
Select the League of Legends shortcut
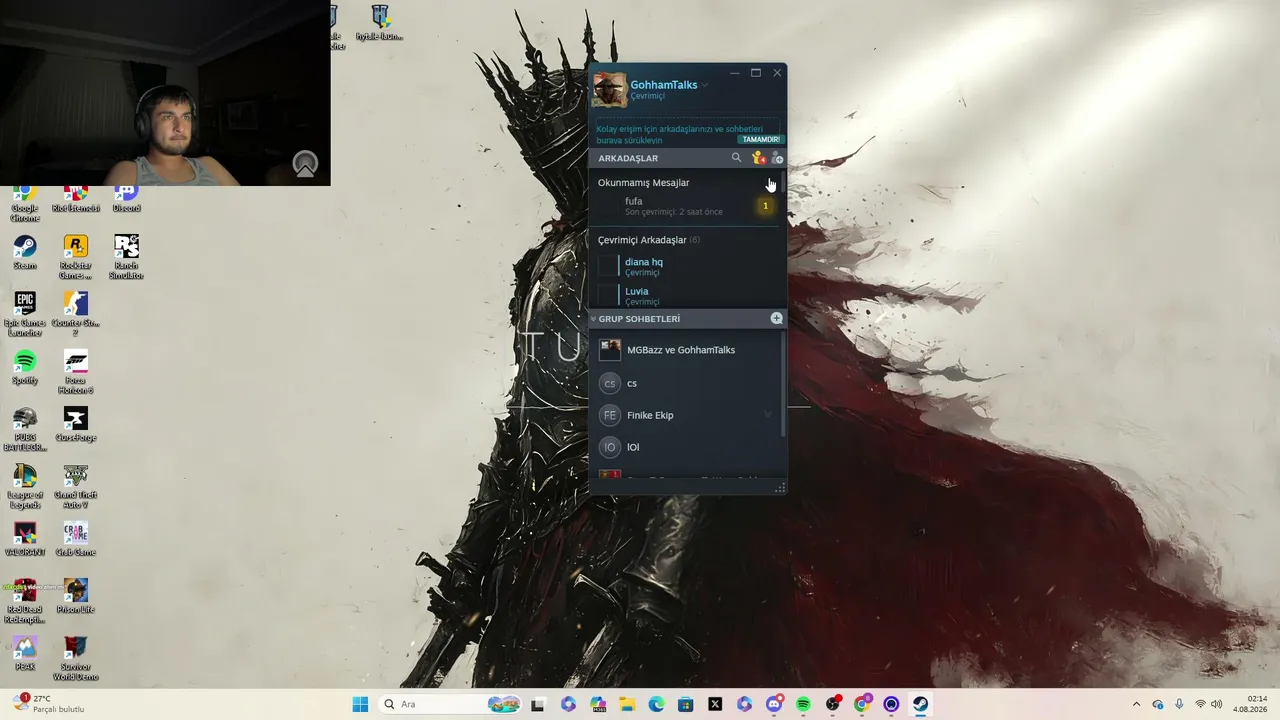25,487
